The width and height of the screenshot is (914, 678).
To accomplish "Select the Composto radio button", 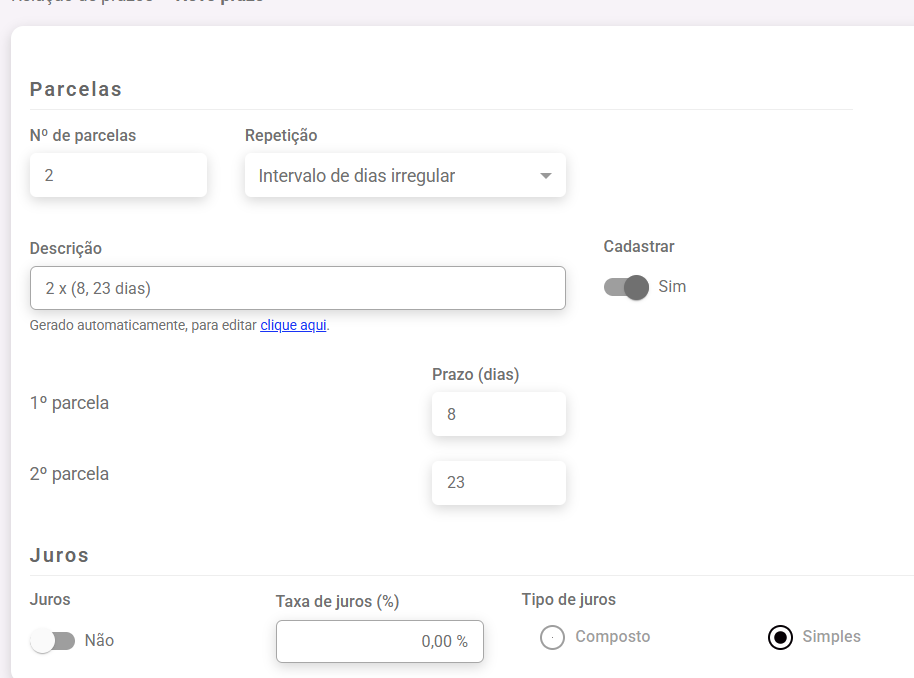I will 552,637.
